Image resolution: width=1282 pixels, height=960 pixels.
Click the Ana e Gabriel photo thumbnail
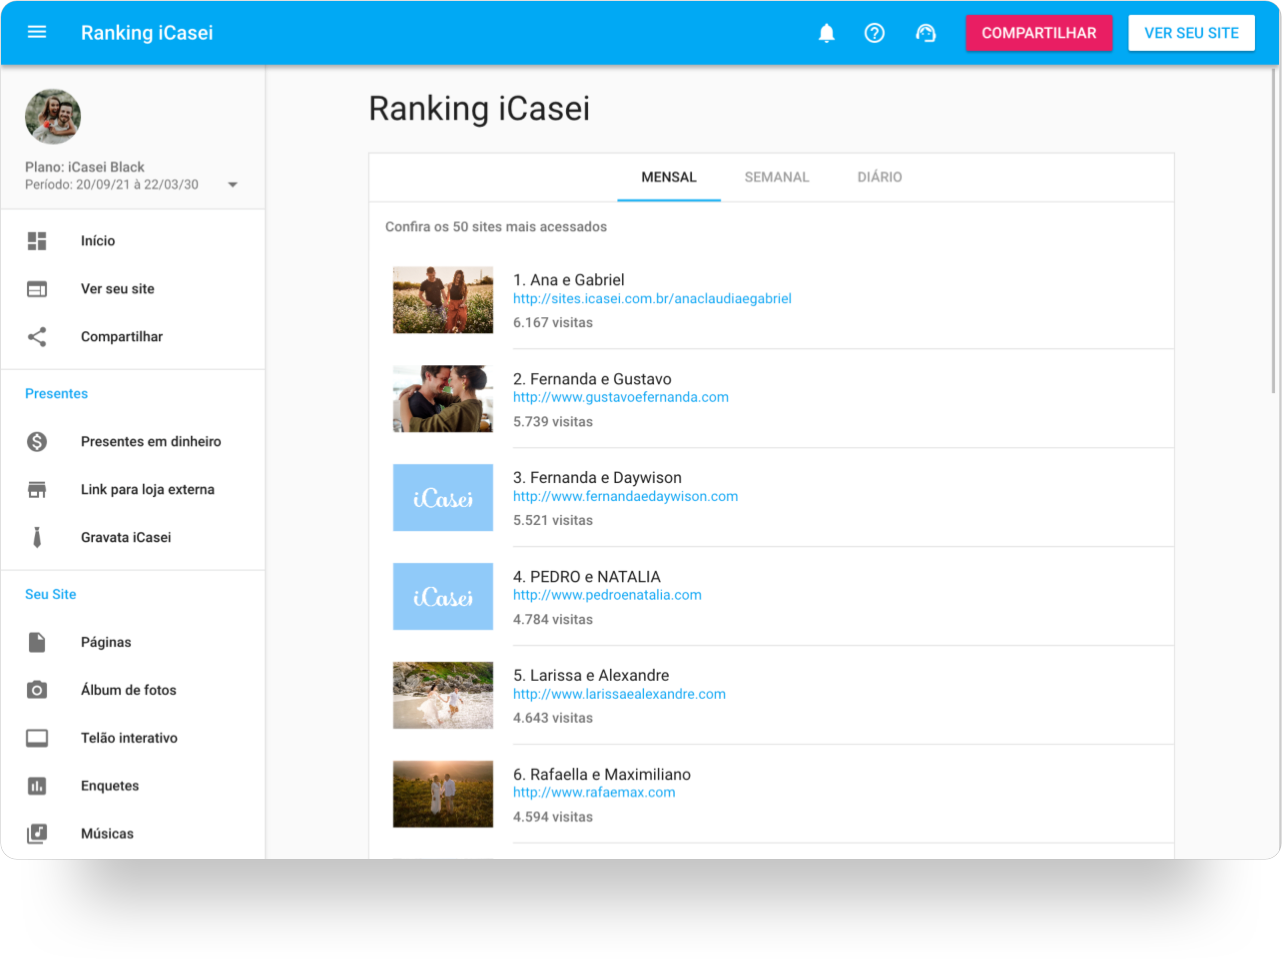pos(443,300)
